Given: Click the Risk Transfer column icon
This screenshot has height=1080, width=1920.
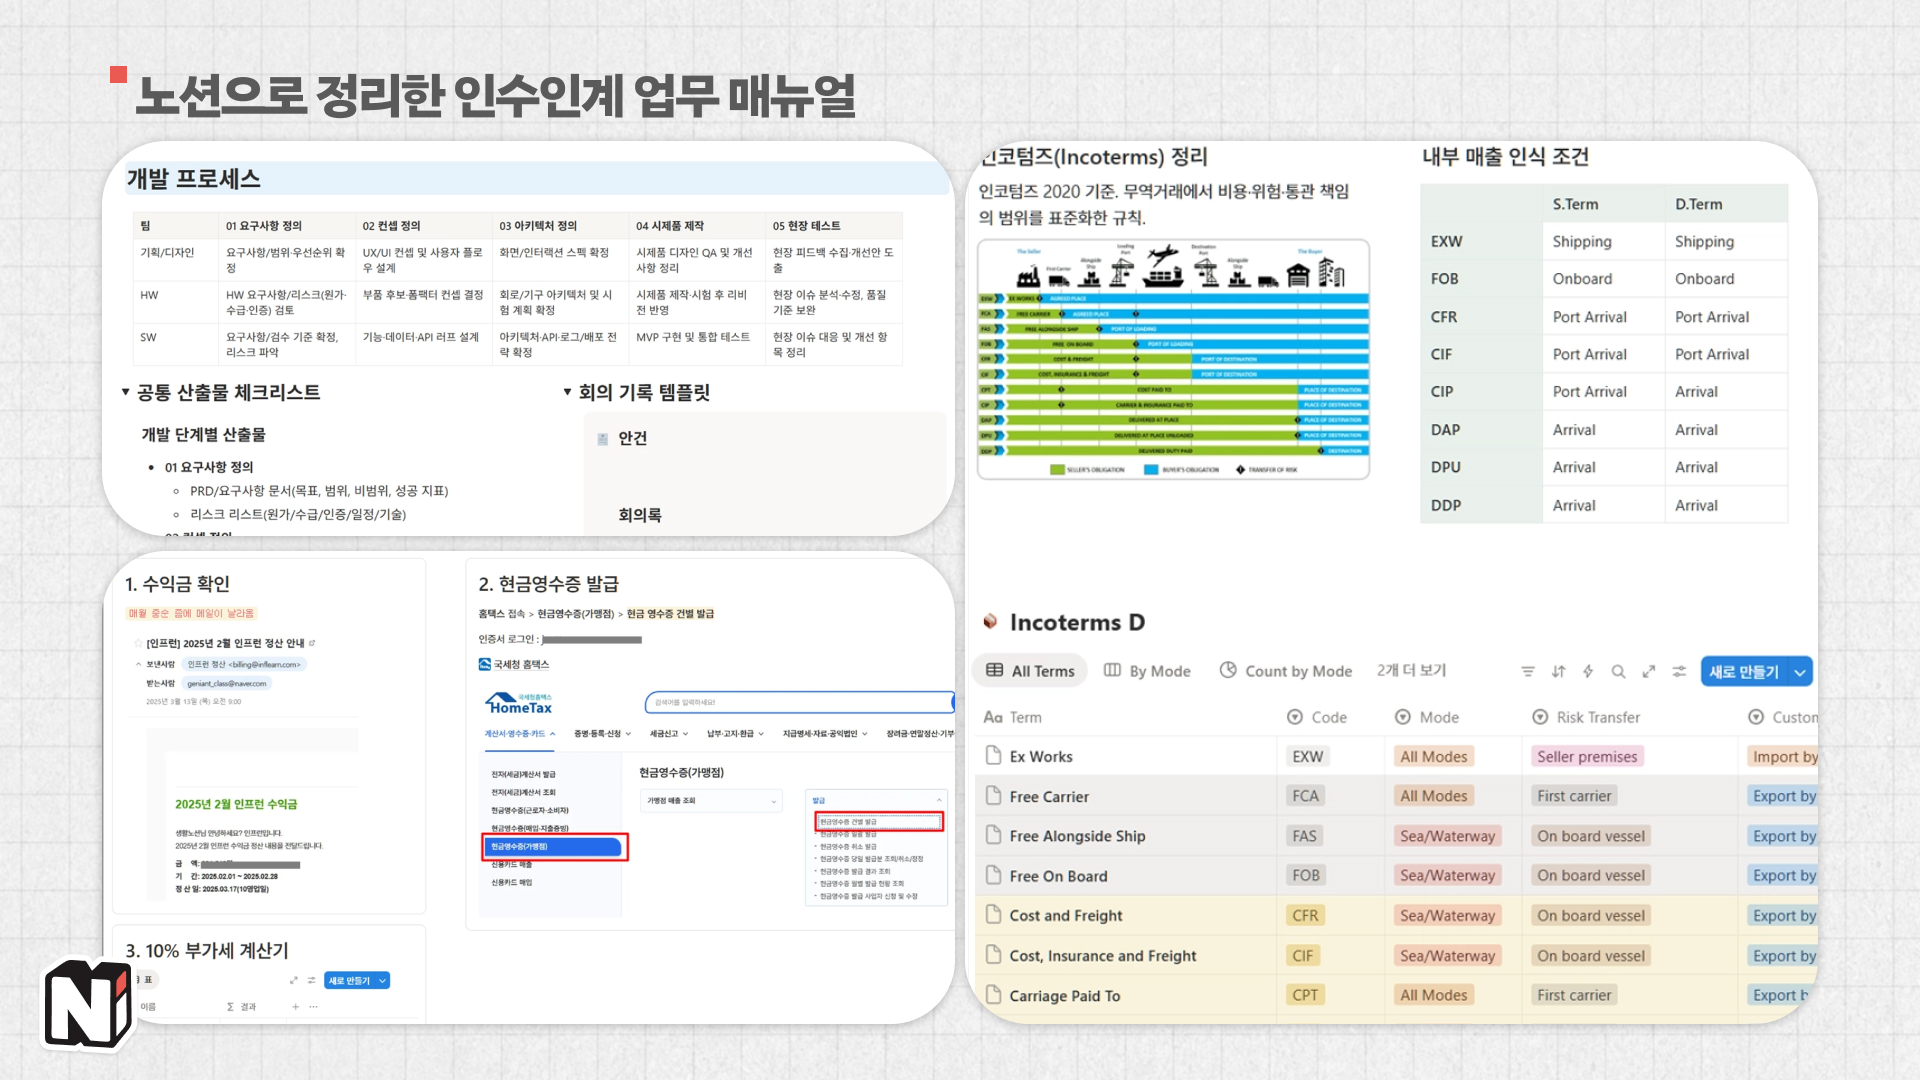Looking at the screenshot, I should [1540, 717].
